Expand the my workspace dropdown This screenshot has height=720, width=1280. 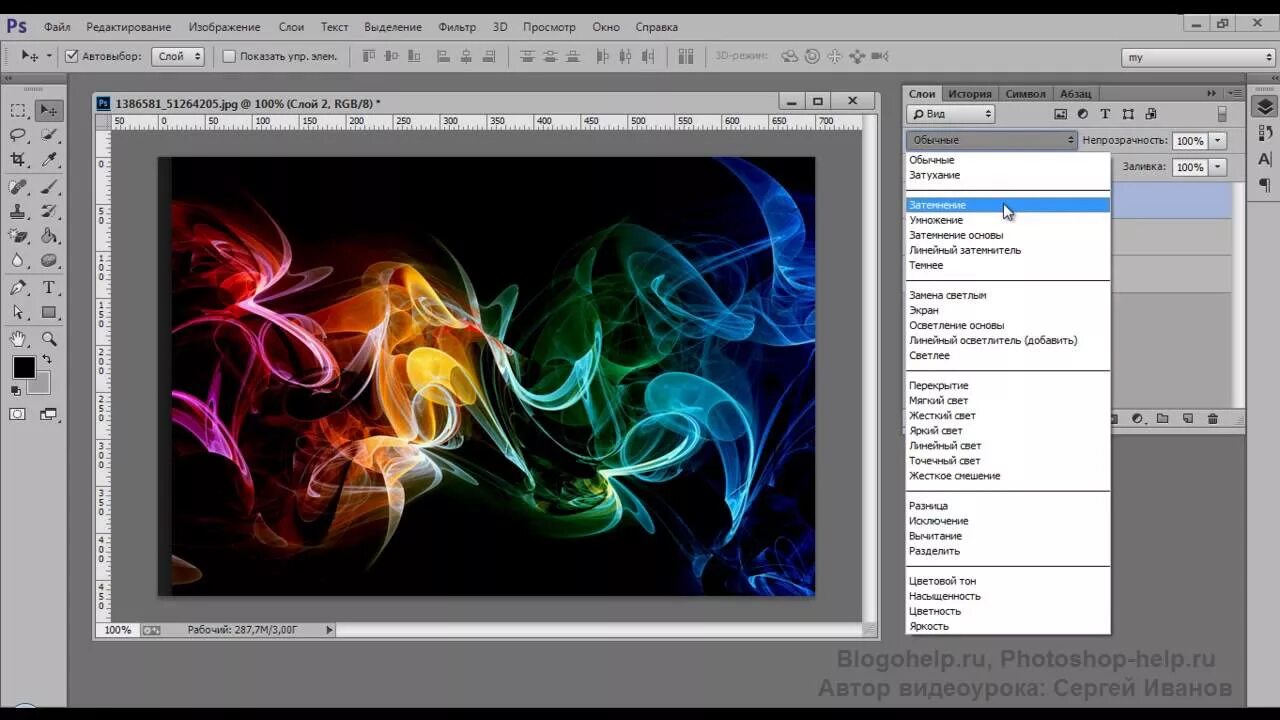tap(1198, 58)
